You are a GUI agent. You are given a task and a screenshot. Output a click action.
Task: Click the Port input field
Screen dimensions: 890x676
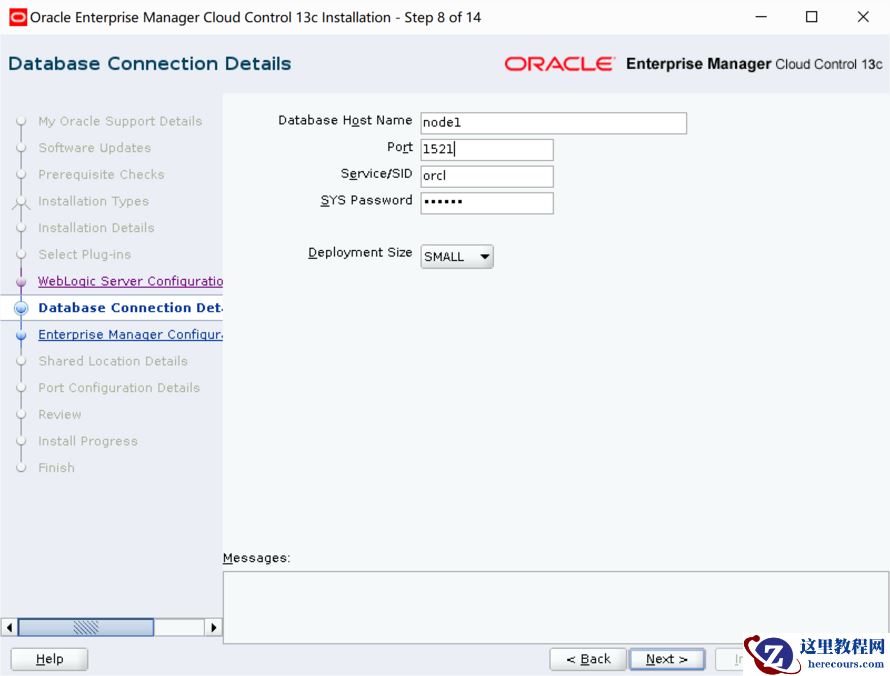click(487, 149)
